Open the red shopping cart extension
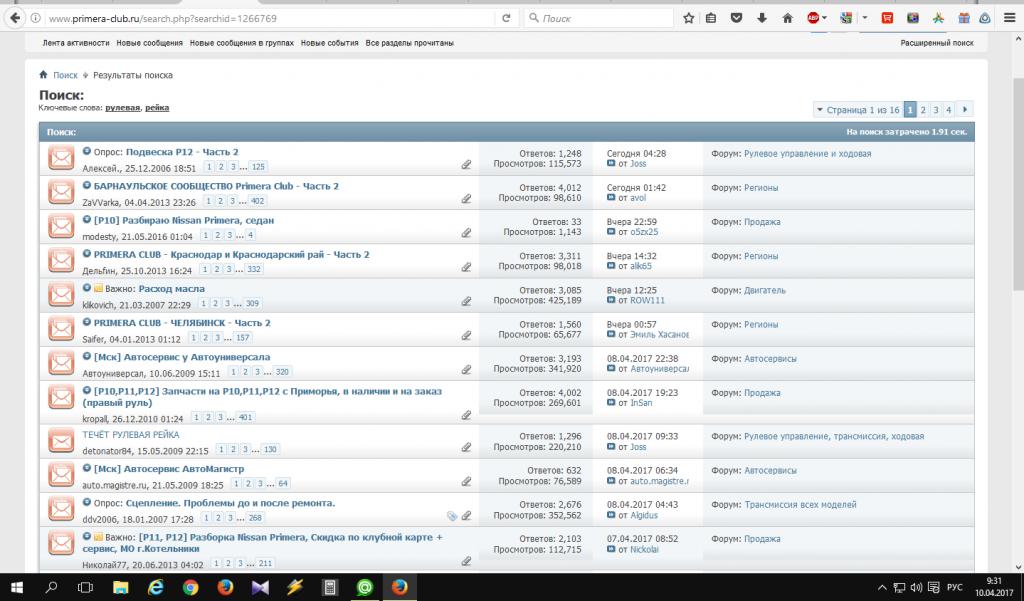Image resolution: width=1024 pixels, height=601 pixels. pos(887,18)
